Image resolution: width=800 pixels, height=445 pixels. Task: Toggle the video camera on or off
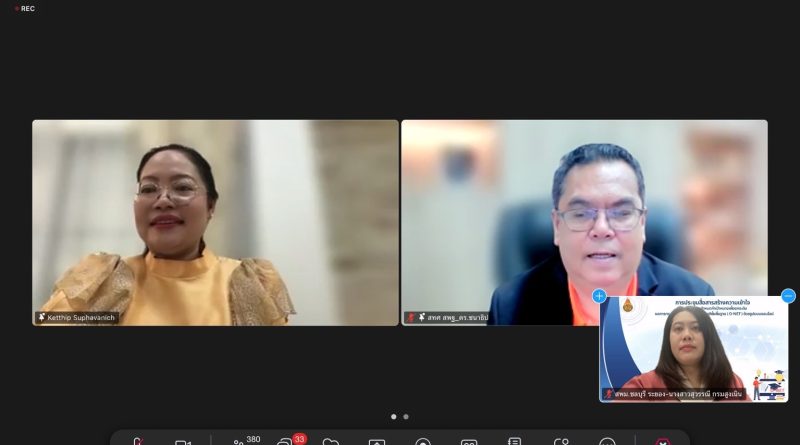click(183, 441)
